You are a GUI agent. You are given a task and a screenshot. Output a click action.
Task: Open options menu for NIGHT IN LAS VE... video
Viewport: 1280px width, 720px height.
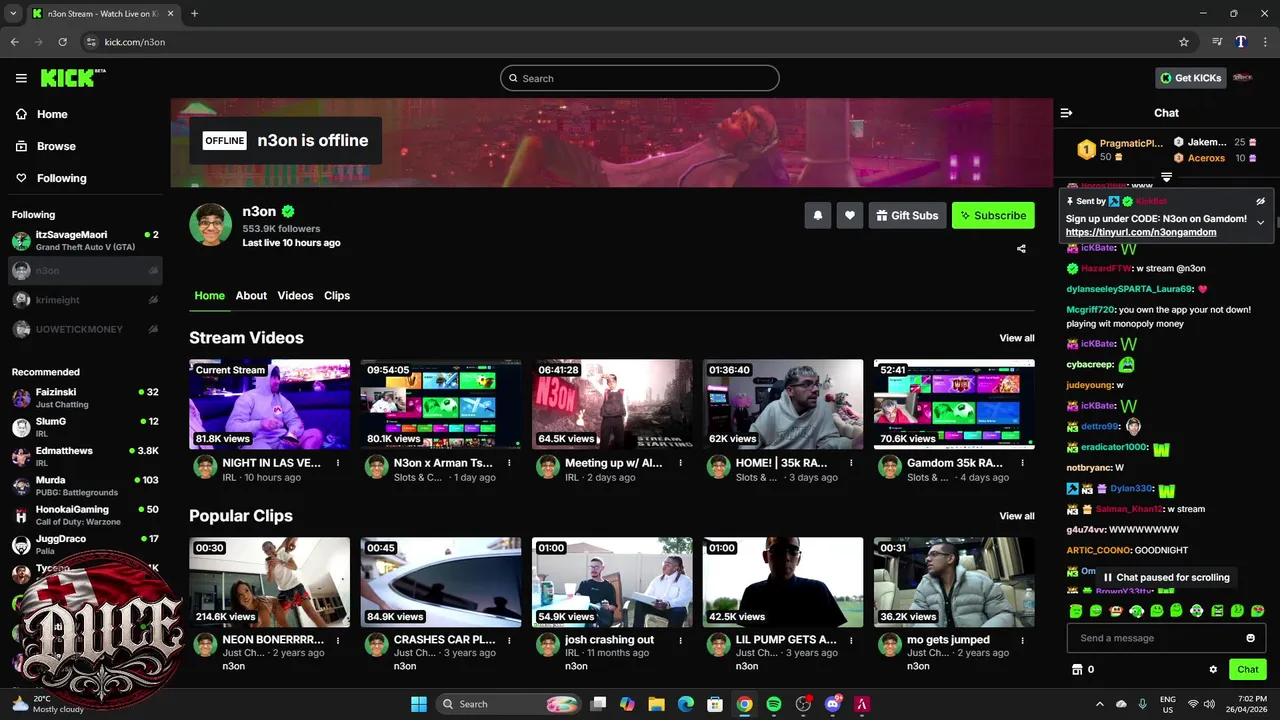click(338, 463)
